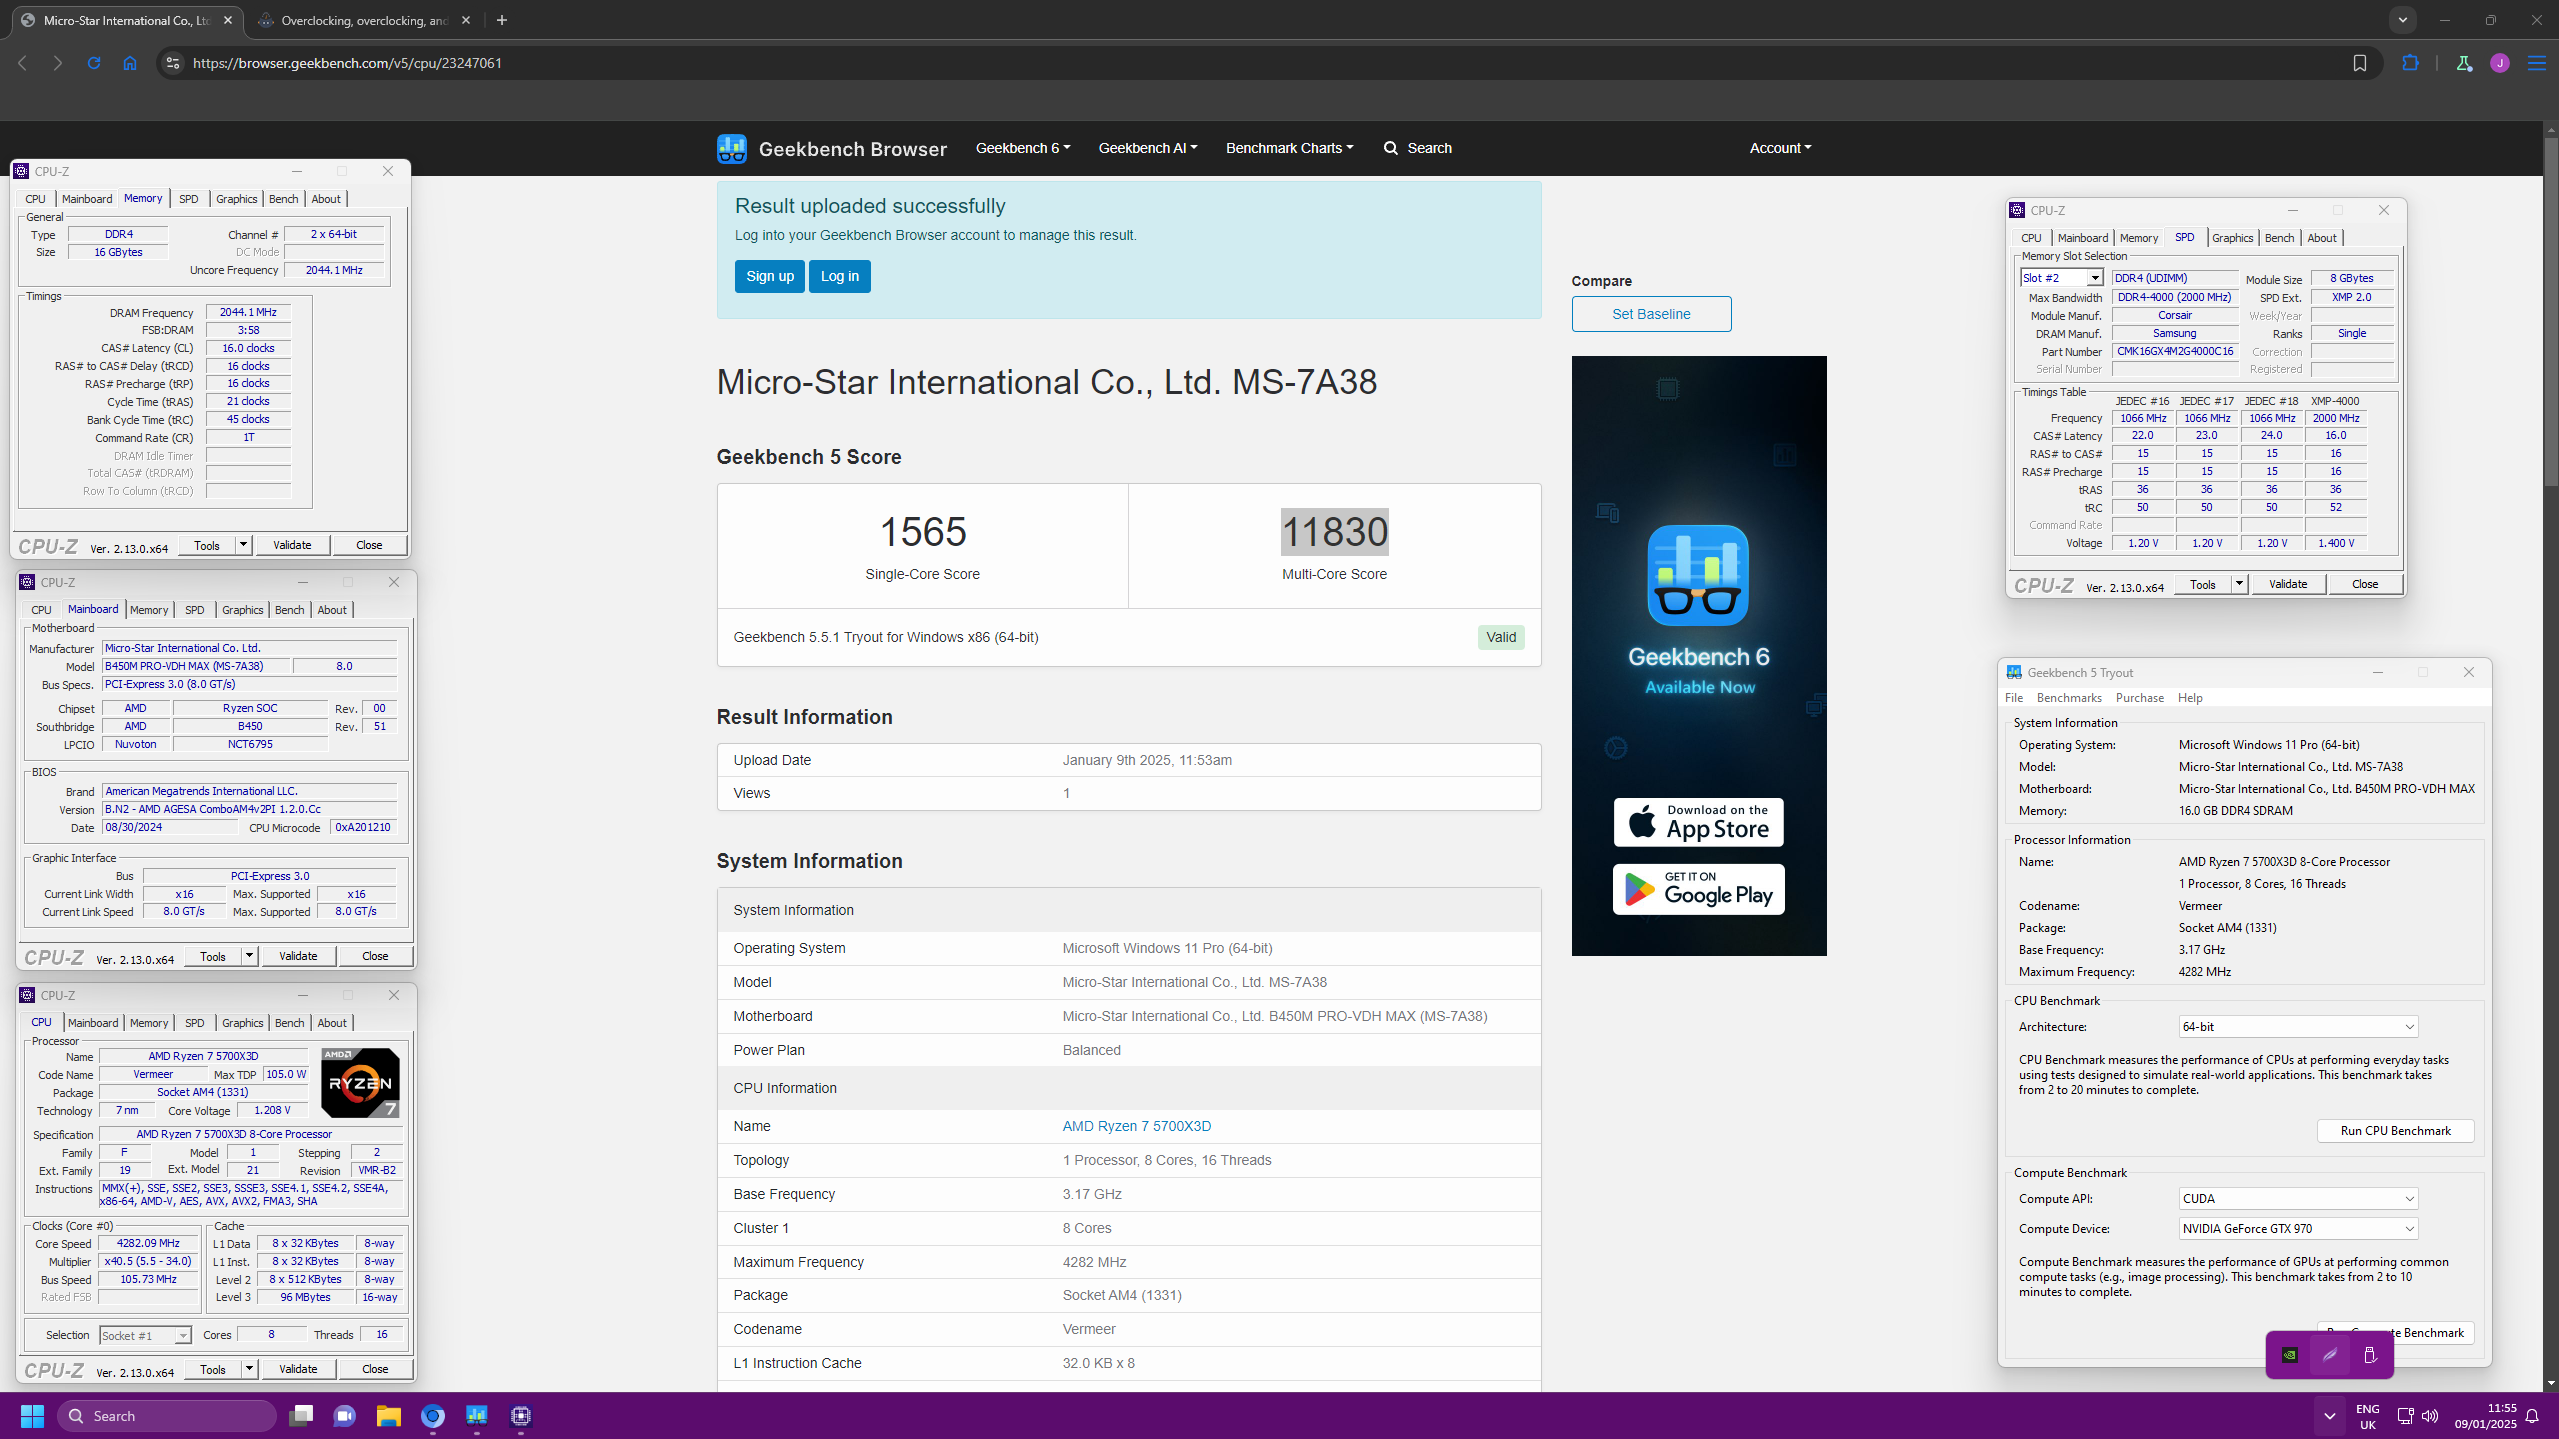
Task: Click Validate in the bottom CPU-Z CPU window
Action: pos(298,1369)
